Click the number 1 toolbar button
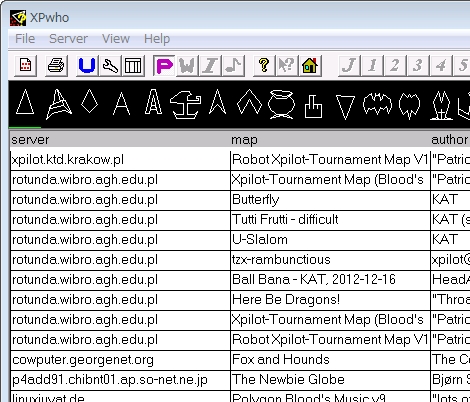This screenshot has height=402, width=470. coord(372,65)
